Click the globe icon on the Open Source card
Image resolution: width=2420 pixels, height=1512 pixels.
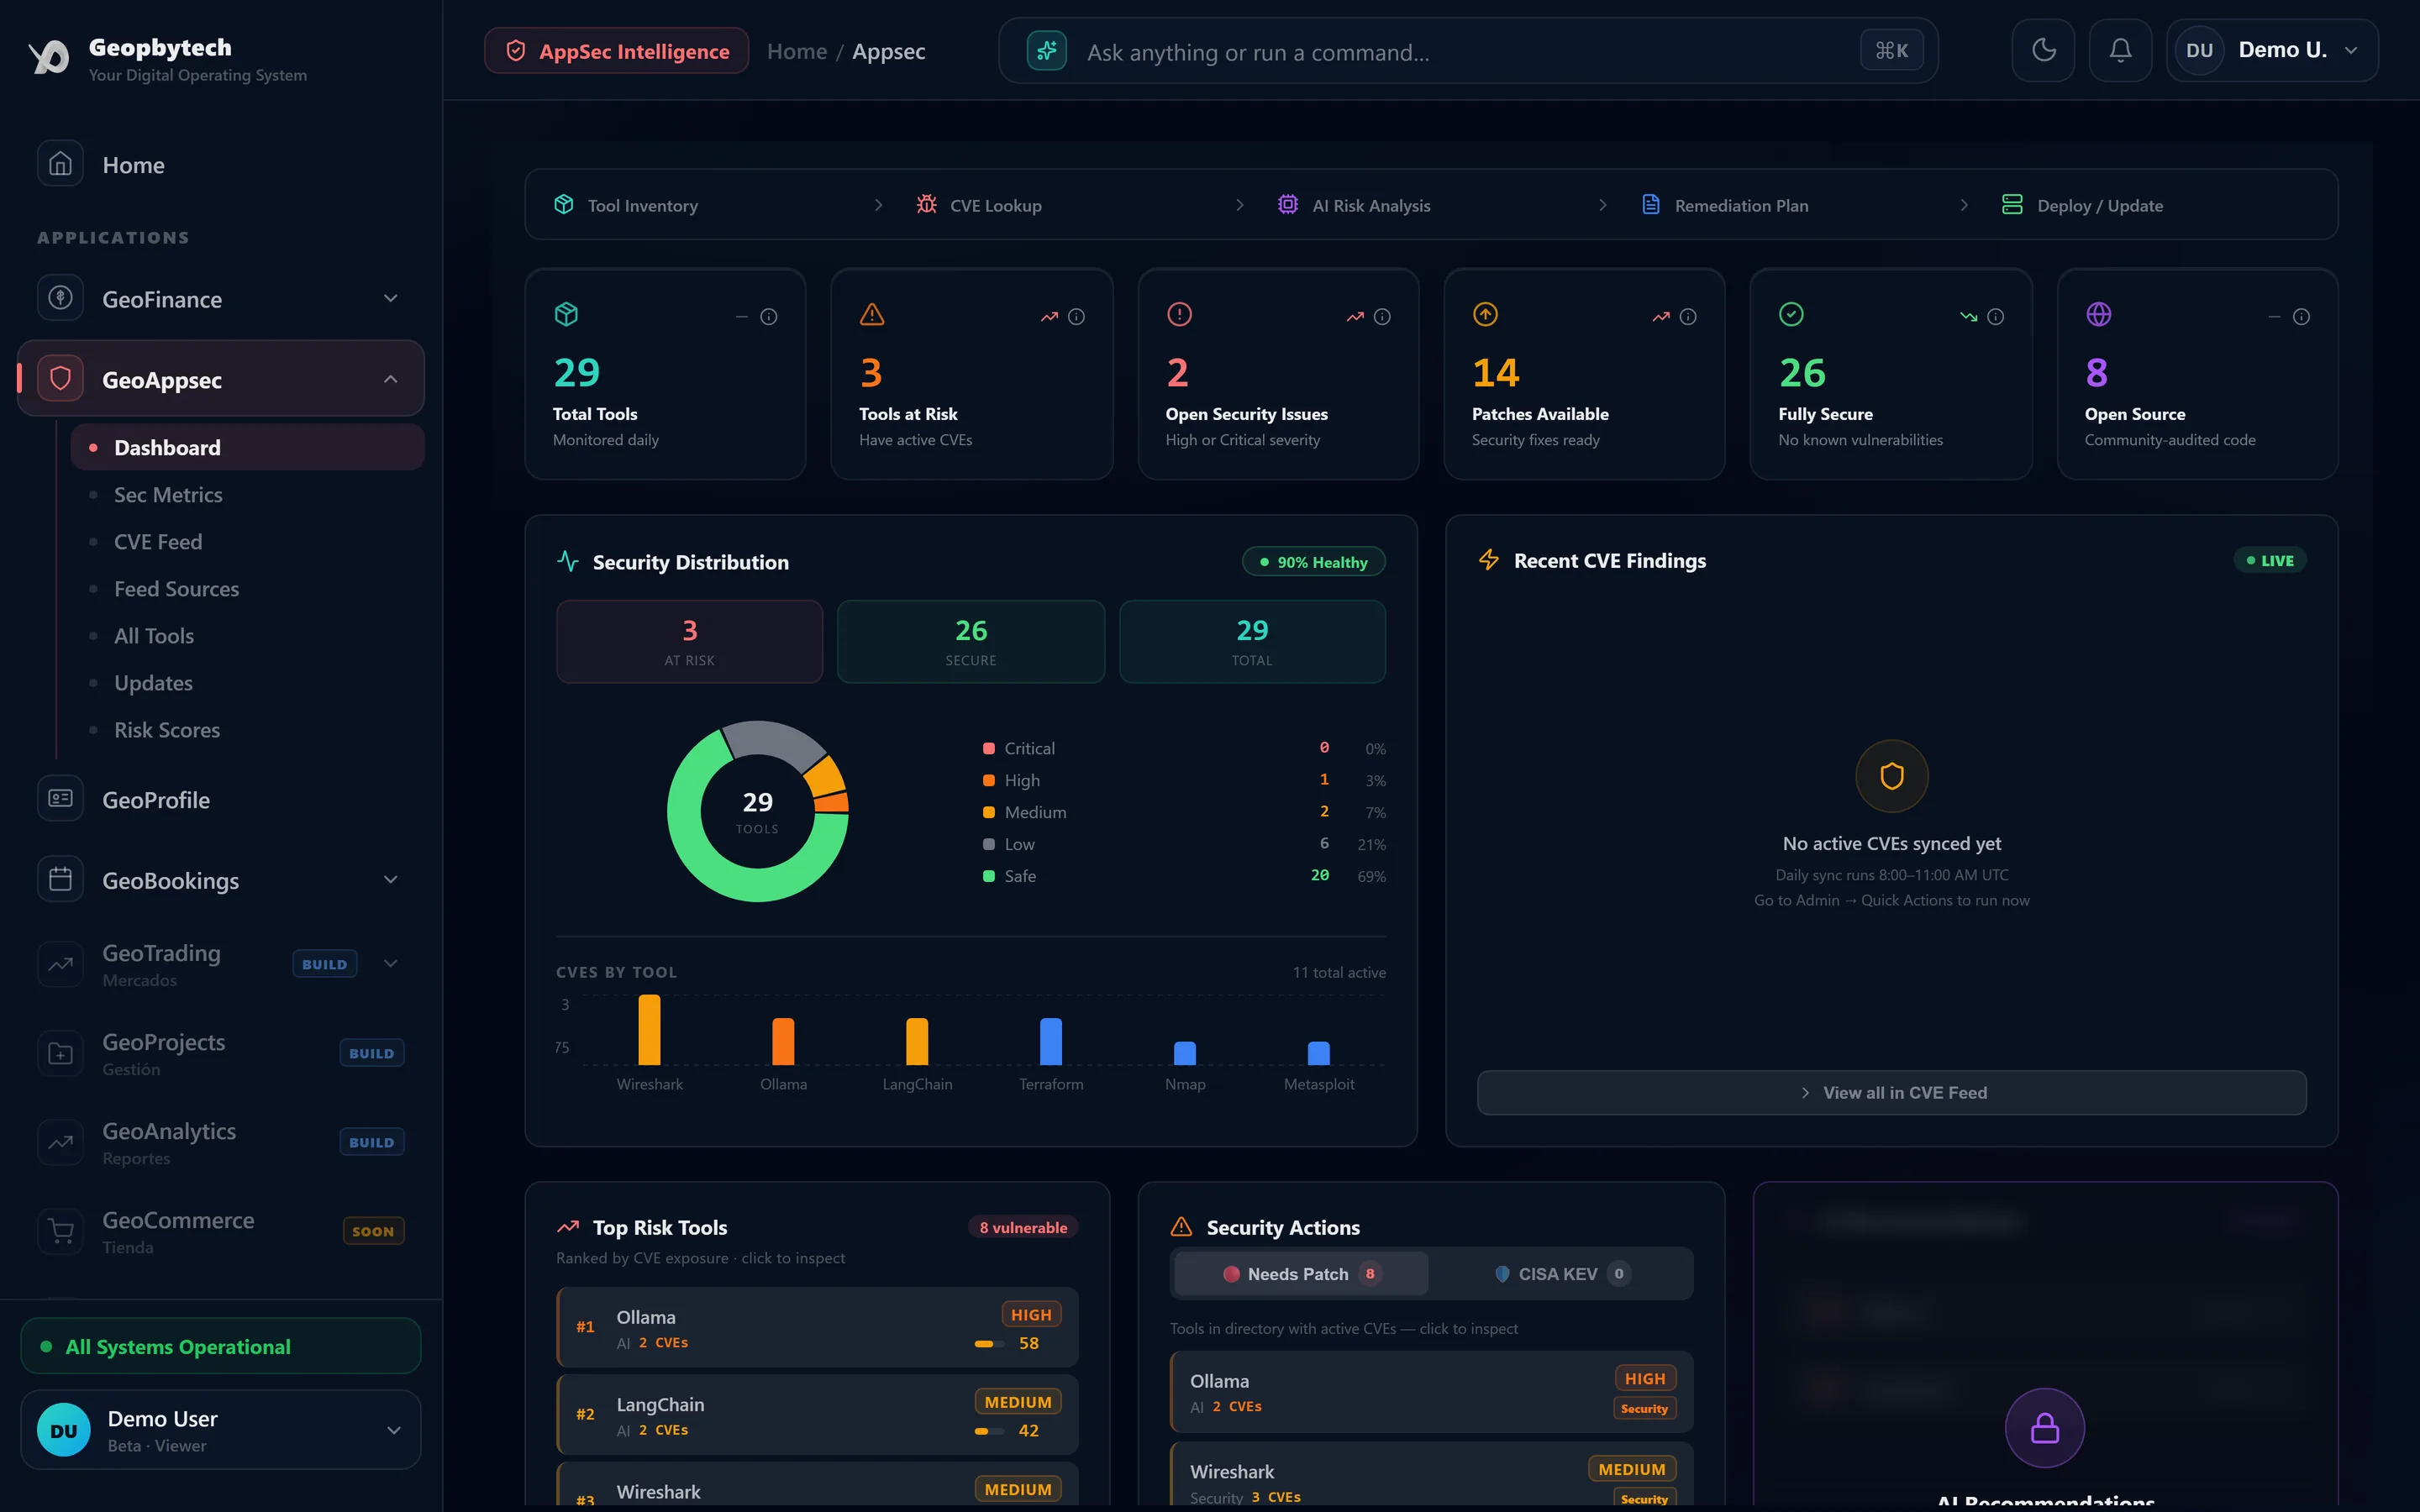[x=2098, y=315]
